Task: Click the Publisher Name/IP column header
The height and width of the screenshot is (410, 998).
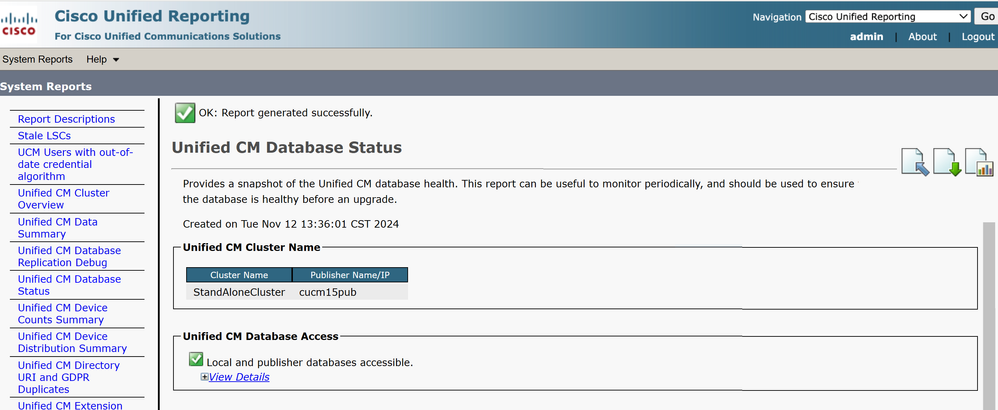Action: click(349, 275)
